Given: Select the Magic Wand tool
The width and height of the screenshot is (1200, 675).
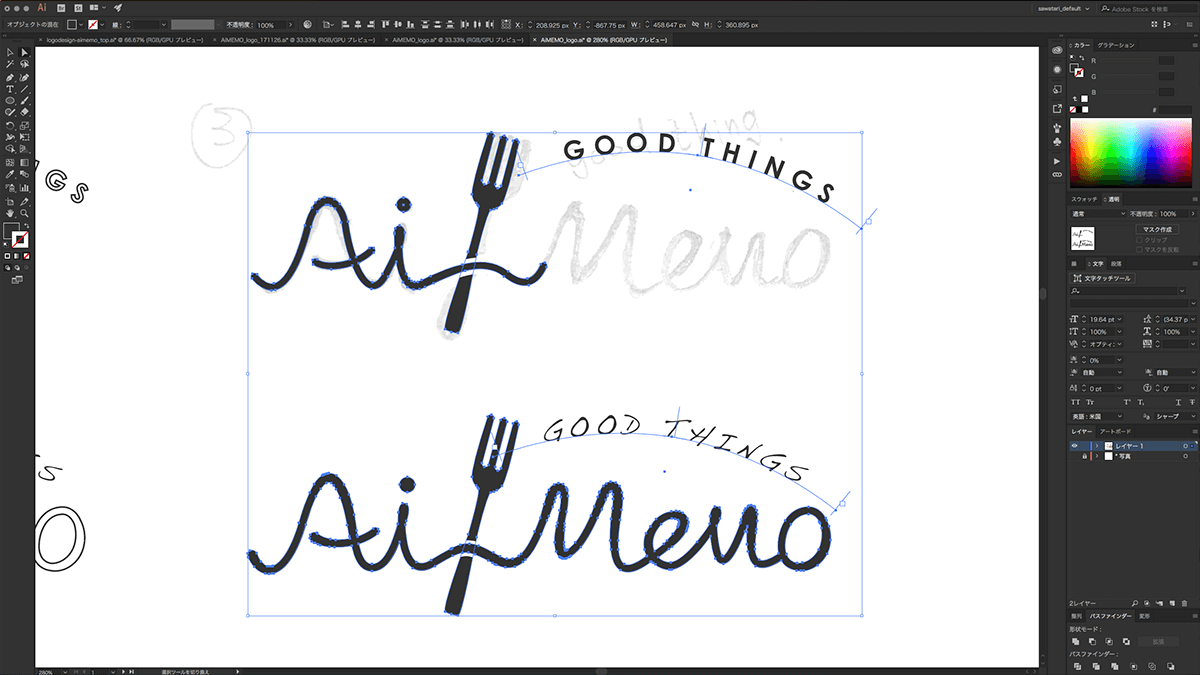Looking at the screenshot, I should [x=9, y=64].
